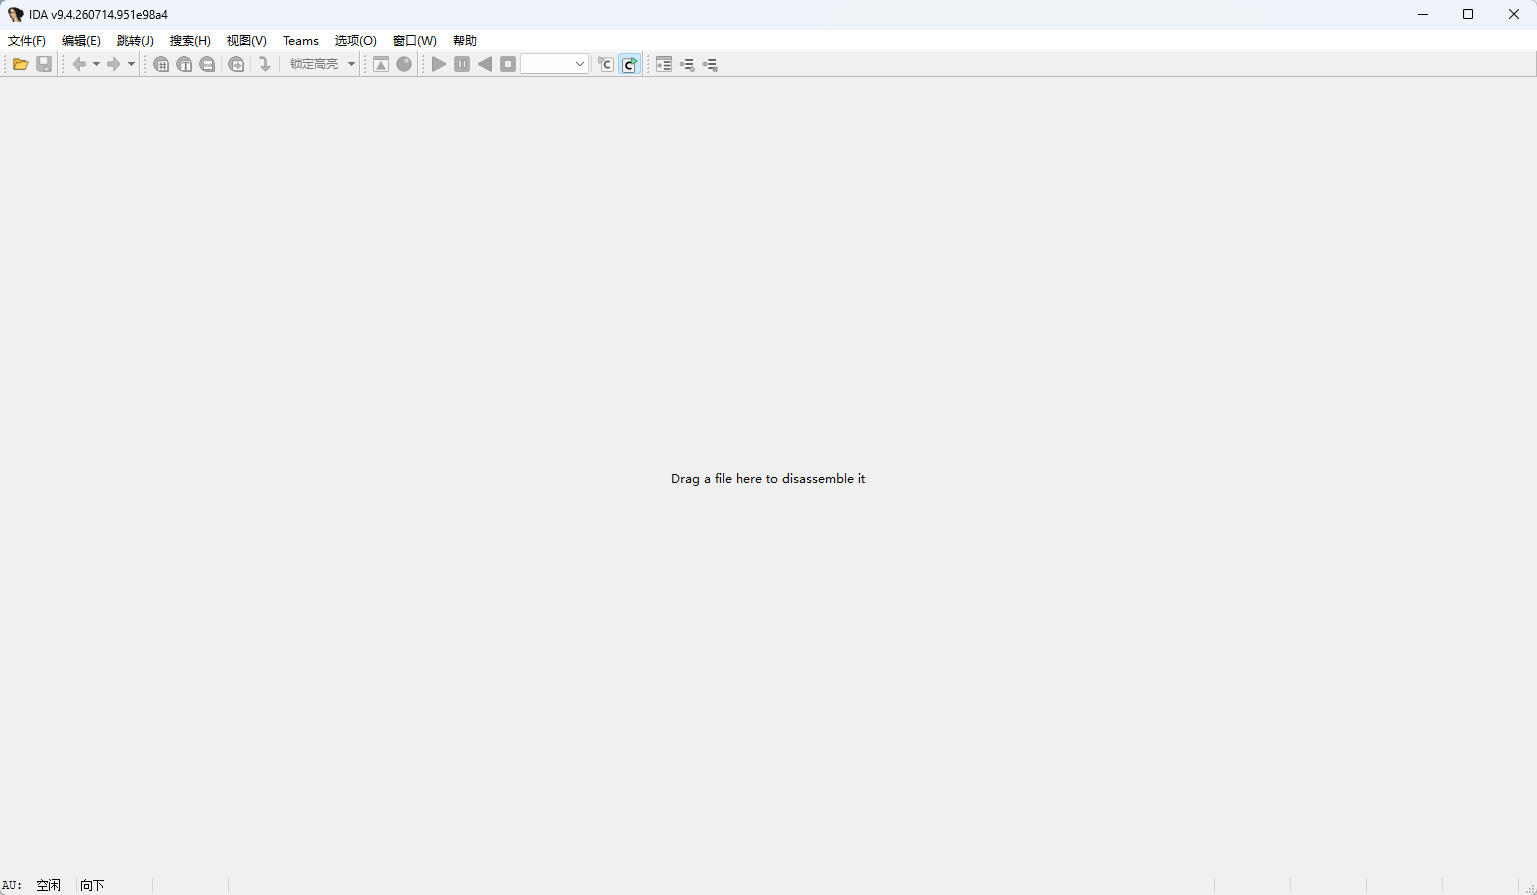Pause the process with pause button

coord(462,64)
